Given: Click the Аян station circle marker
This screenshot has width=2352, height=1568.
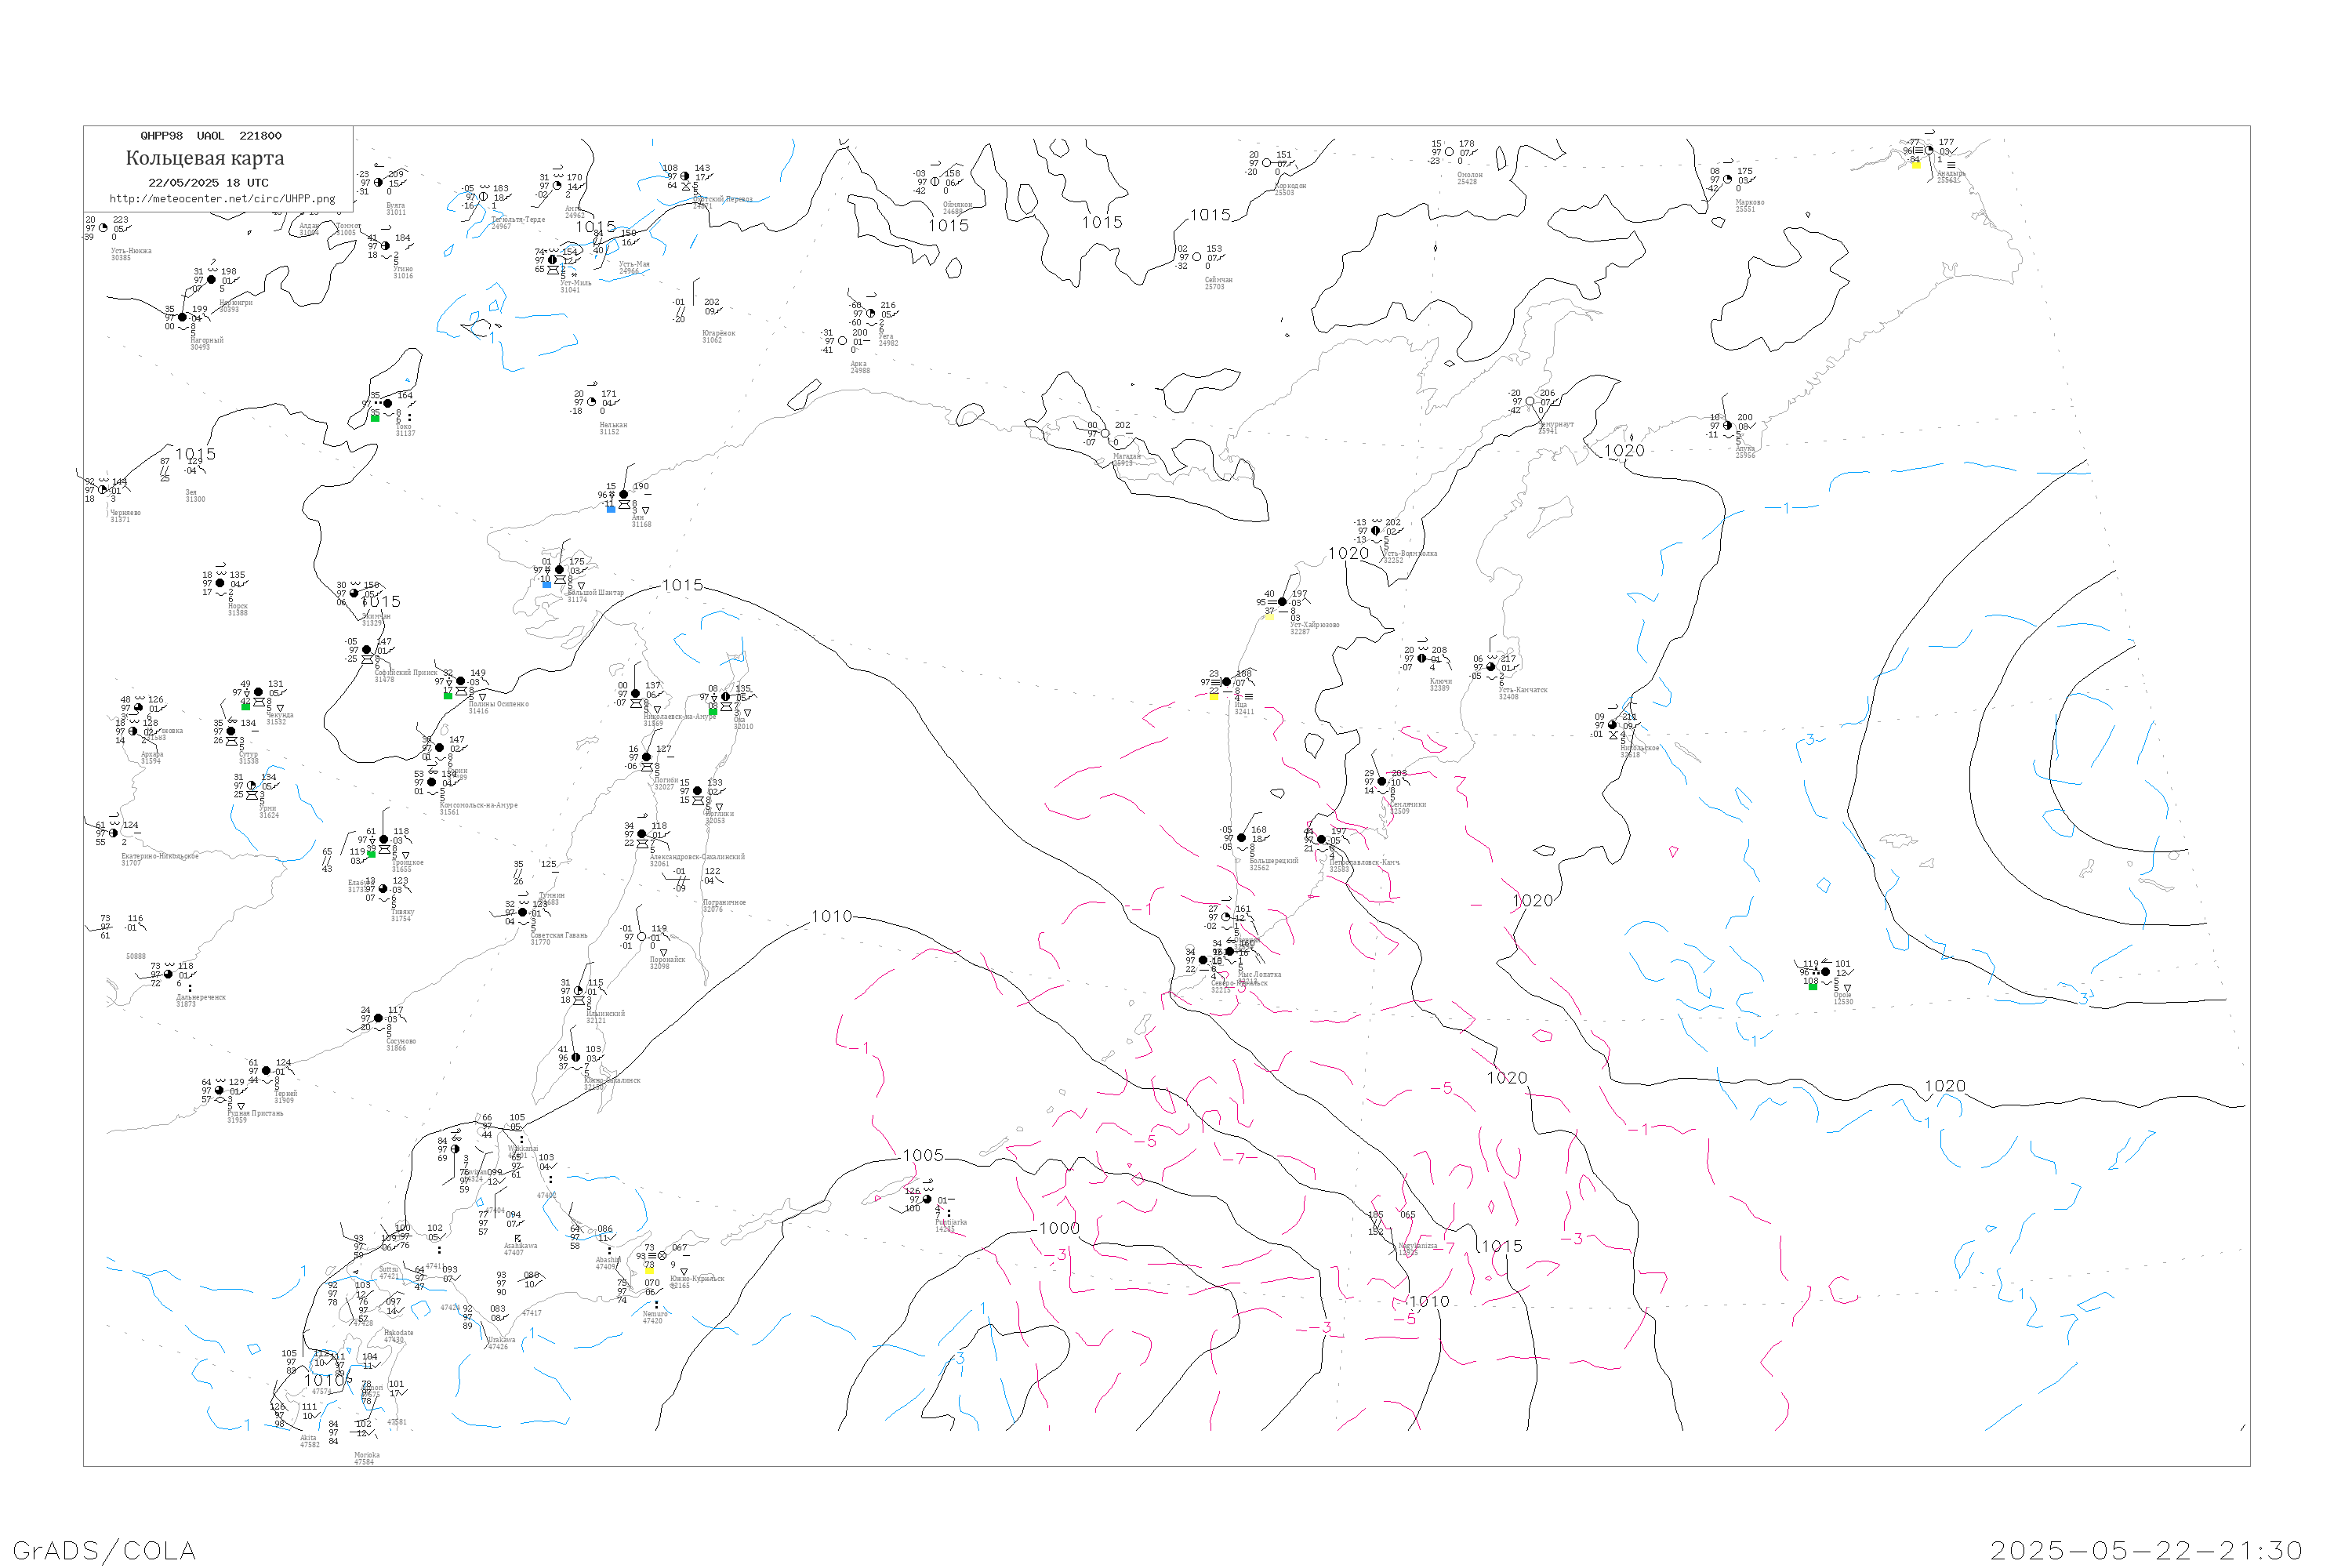Looking at the screenshot, I should point(624,495).
